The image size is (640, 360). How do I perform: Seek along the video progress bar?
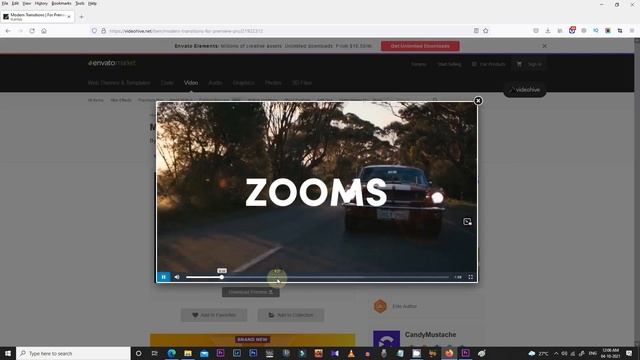[x=318, y=277]
